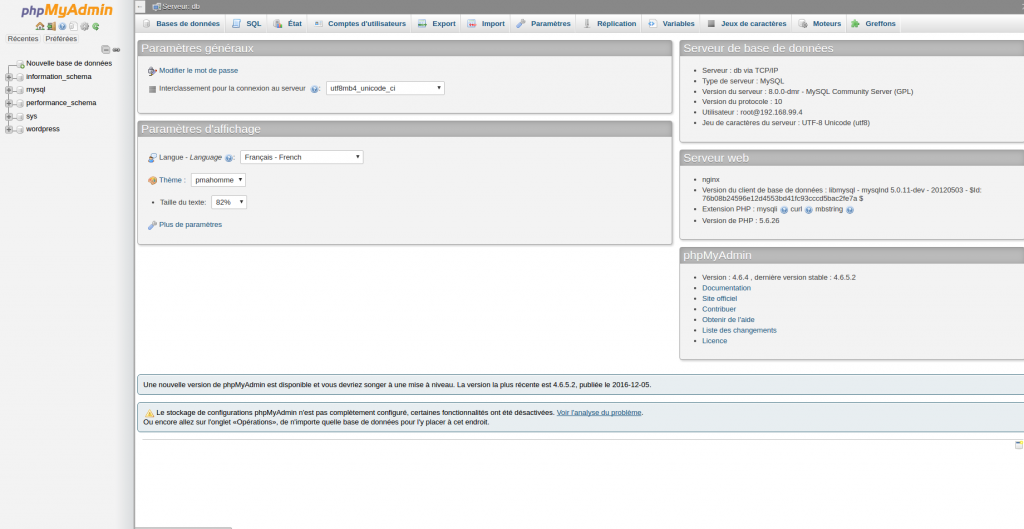The height and width of the screenshot is (529, 1024).
Task: Expand the wordpress database tree node
Action: (x=9, y=129)
